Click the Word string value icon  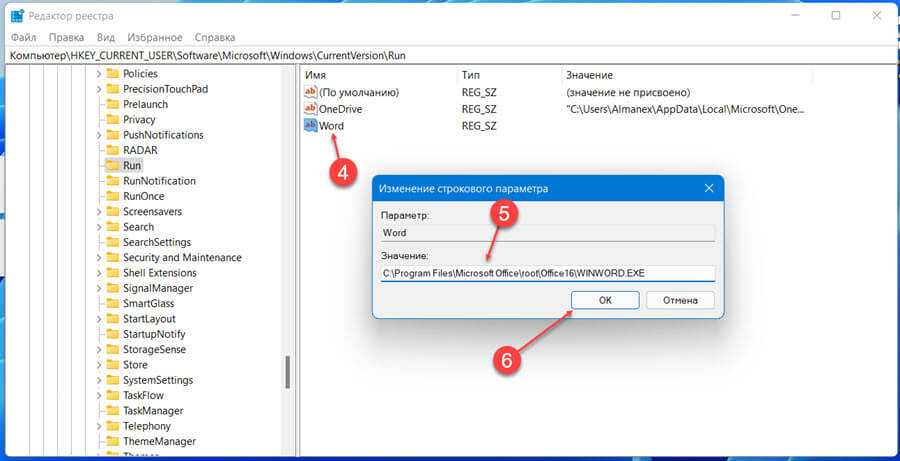pyautogui.click(x=311, y=125)
